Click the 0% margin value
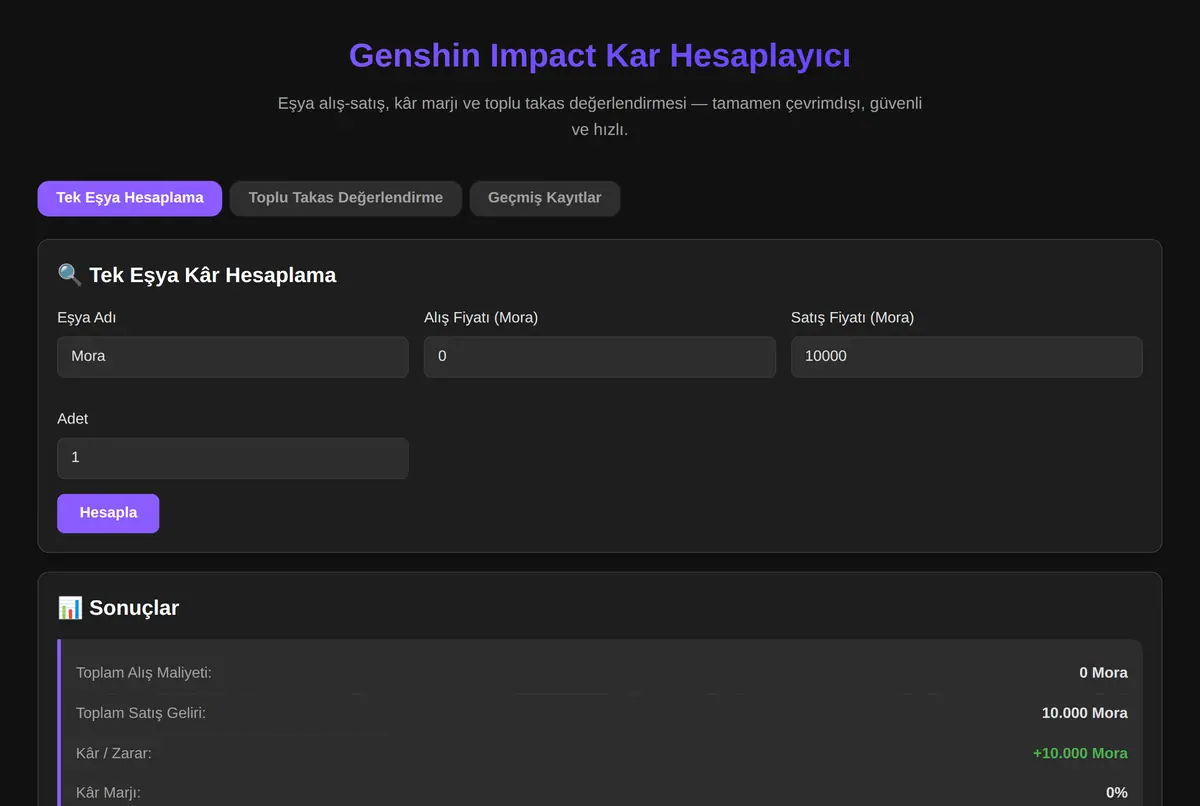This screenshot has width=1200, height=806. (x=1117, y=793)
